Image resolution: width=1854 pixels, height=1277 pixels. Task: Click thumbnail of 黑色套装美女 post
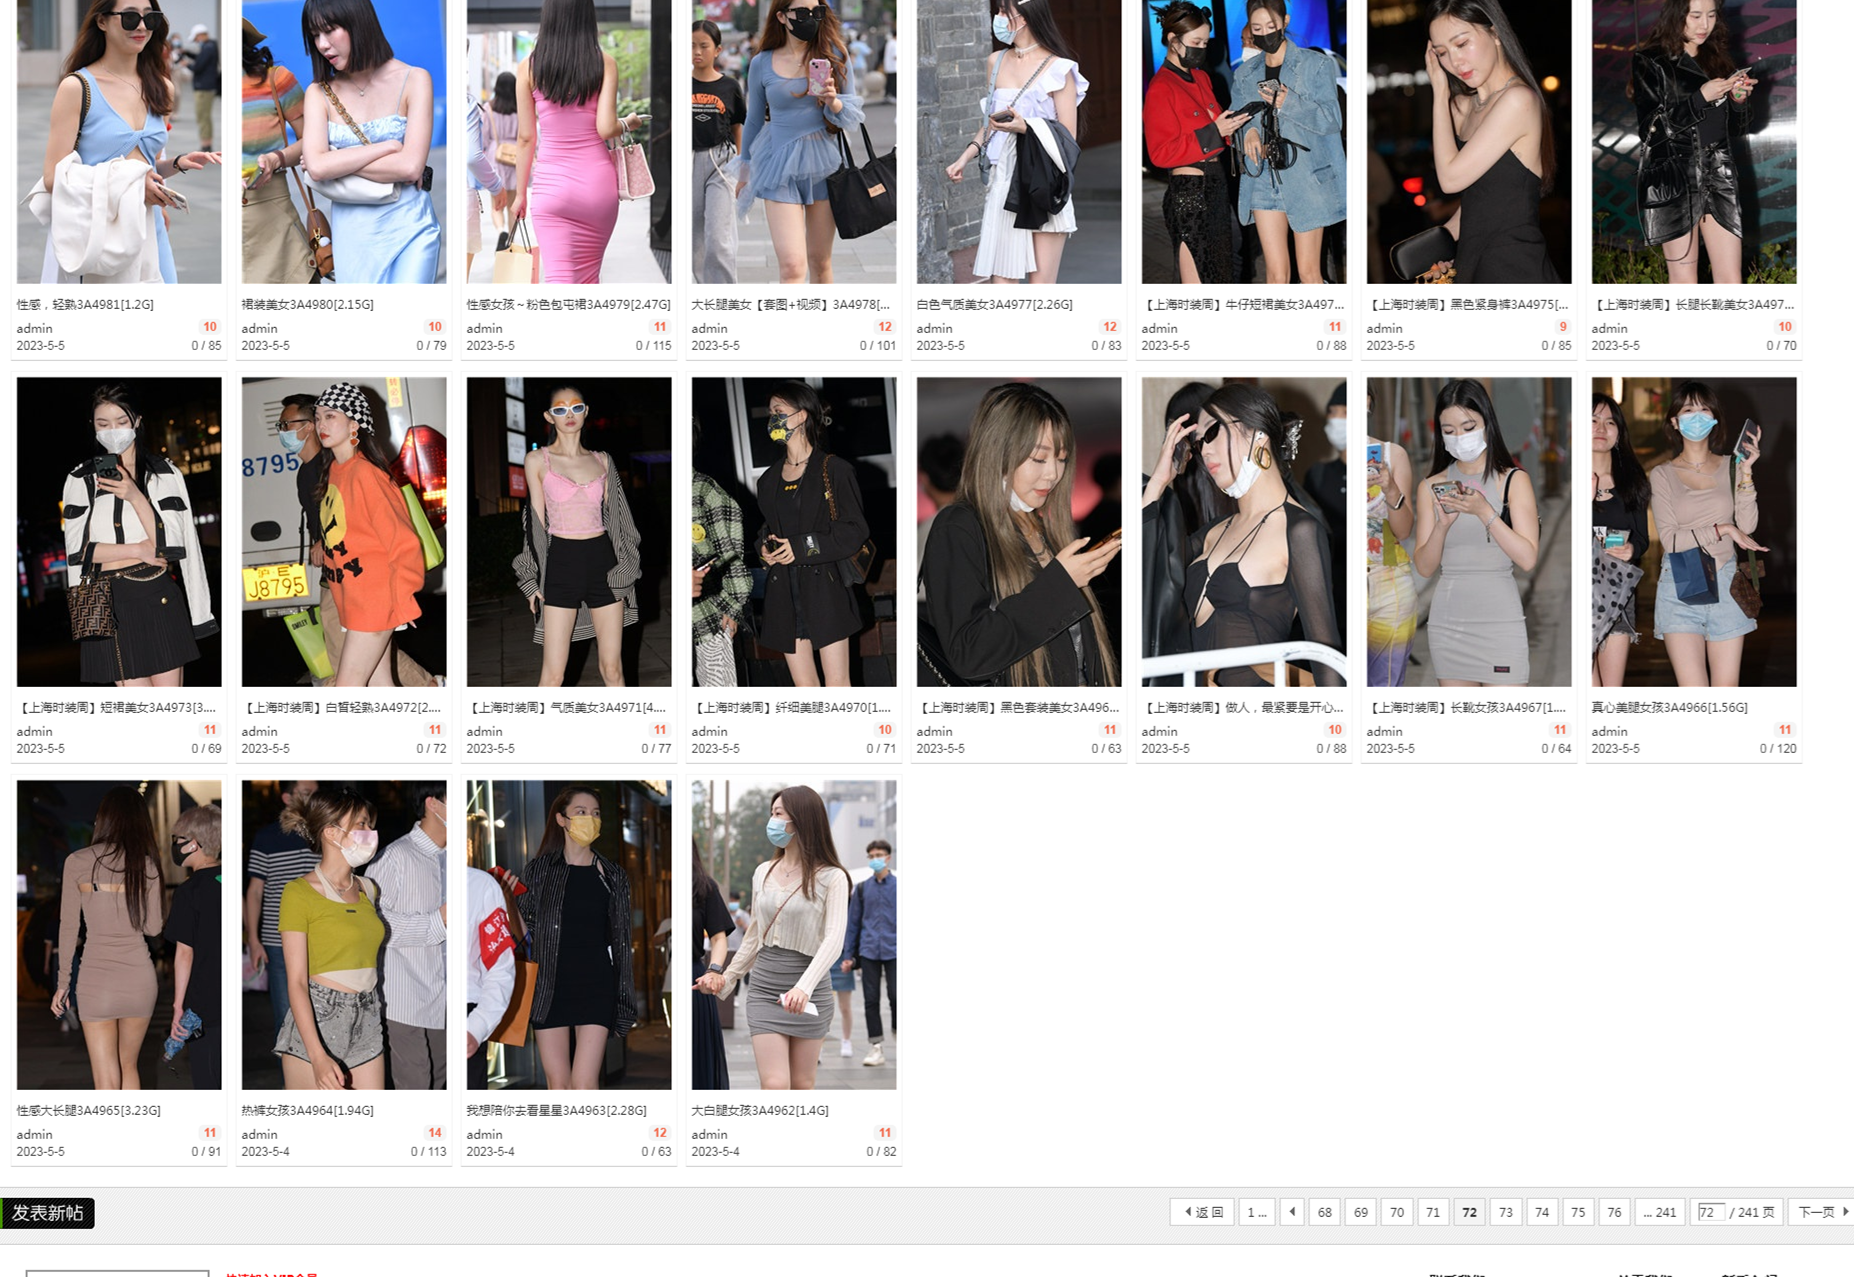pyautogui.click(x=1019, y=532)
